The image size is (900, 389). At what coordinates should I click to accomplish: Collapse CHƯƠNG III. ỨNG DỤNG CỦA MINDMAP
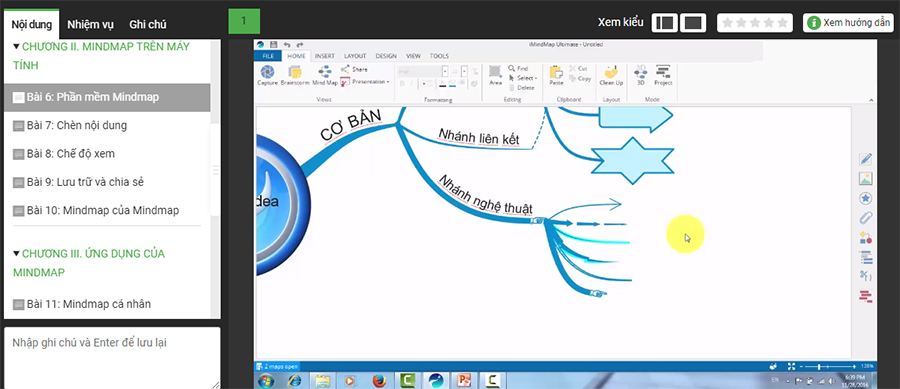(16, 254)
